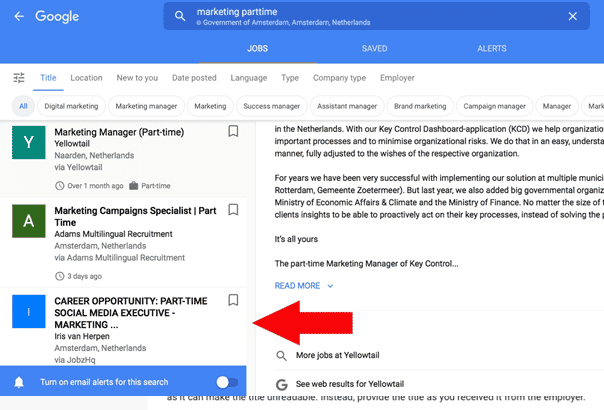Click the text Turn on email alerts for this search
The width and height of the screenshot is (604, 410).
pos(104,382)
